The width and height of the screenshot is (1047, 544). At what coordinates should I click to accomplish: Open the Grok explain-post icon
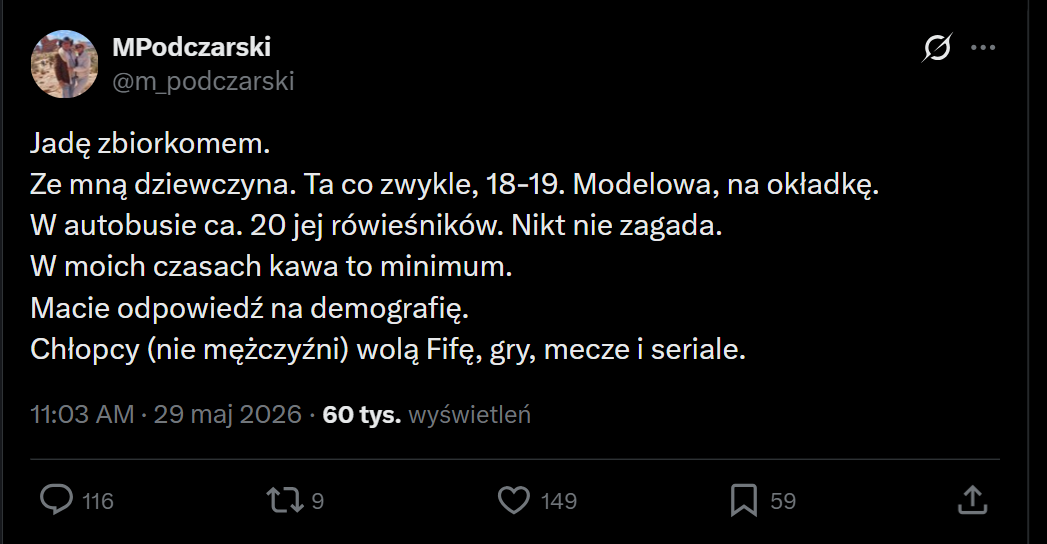(x=937, y=47)
